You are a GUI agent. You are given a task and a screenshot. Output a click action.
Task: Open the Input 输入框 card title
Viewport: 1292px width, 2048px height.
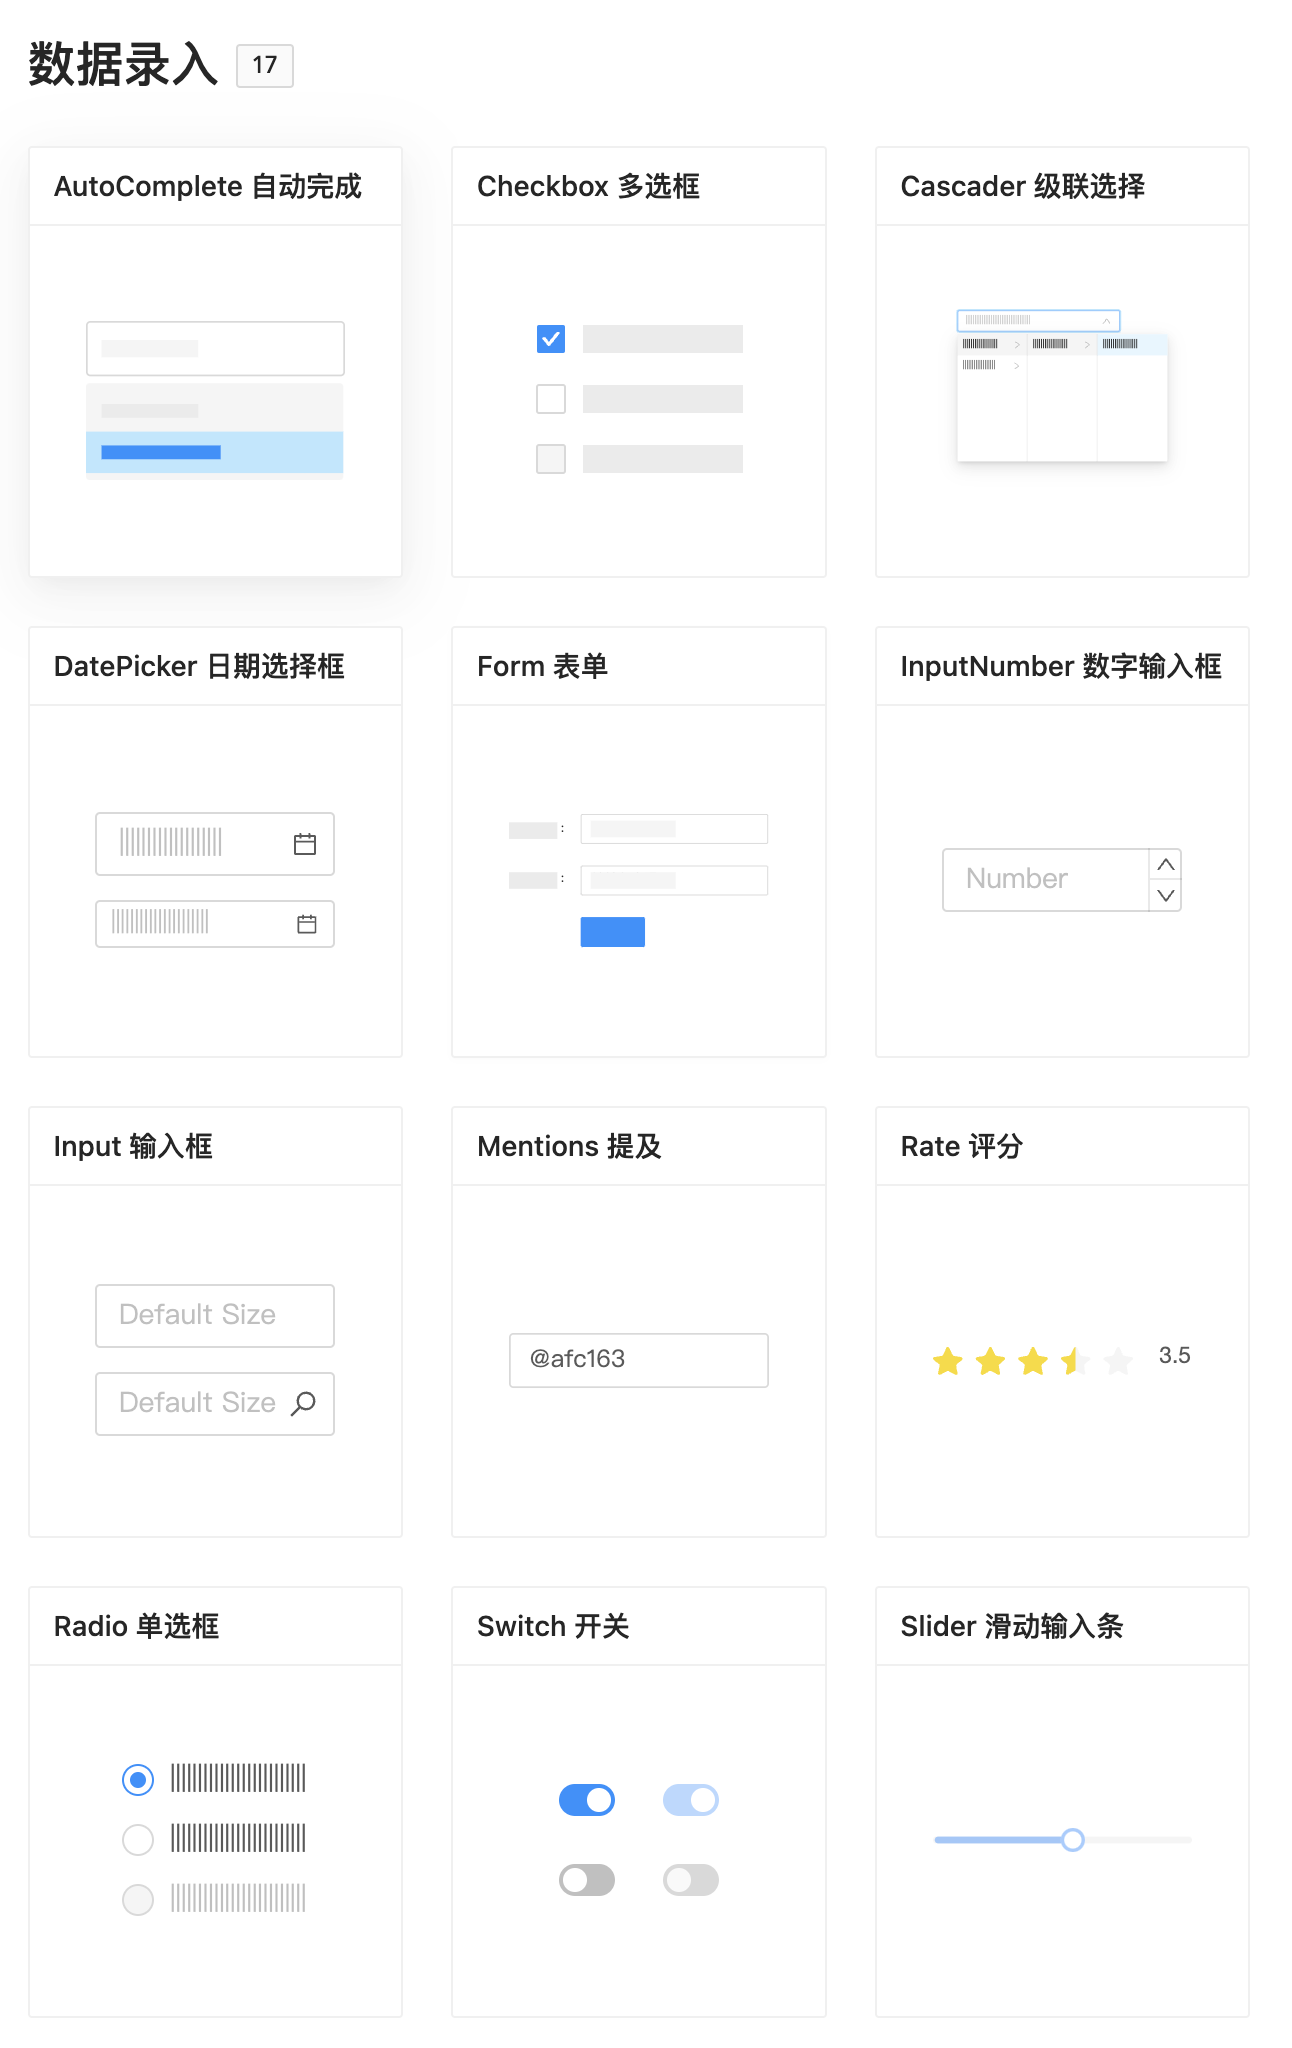[x=133, y=1146]
